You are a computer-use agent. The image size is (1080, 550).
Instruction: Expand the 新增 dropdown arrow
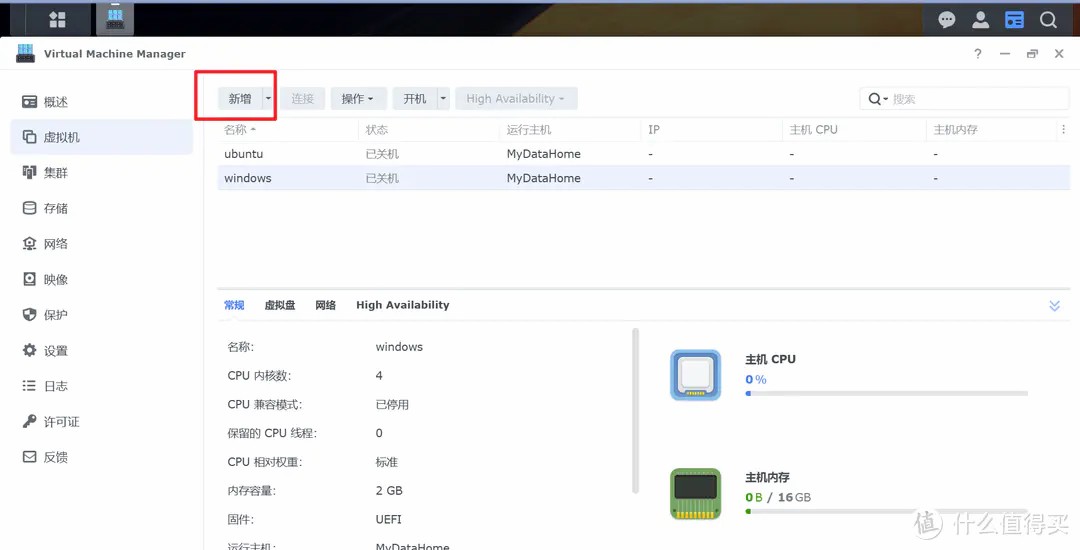click(268, 98)
